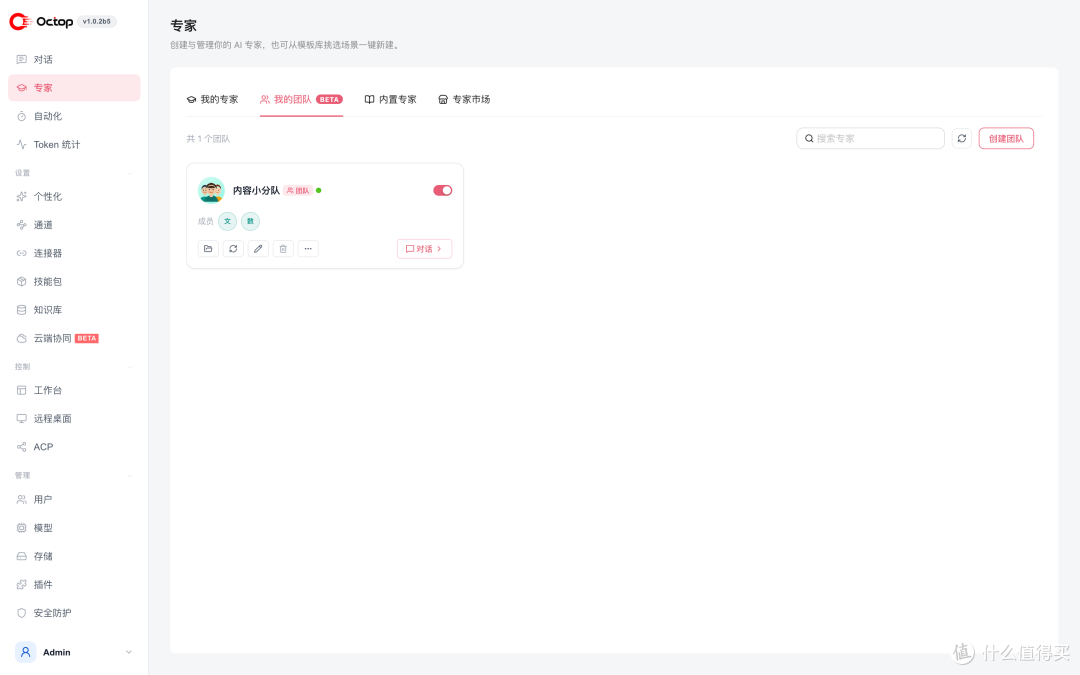Open 模型 management page
The image size is (1080, 675).
74,528
